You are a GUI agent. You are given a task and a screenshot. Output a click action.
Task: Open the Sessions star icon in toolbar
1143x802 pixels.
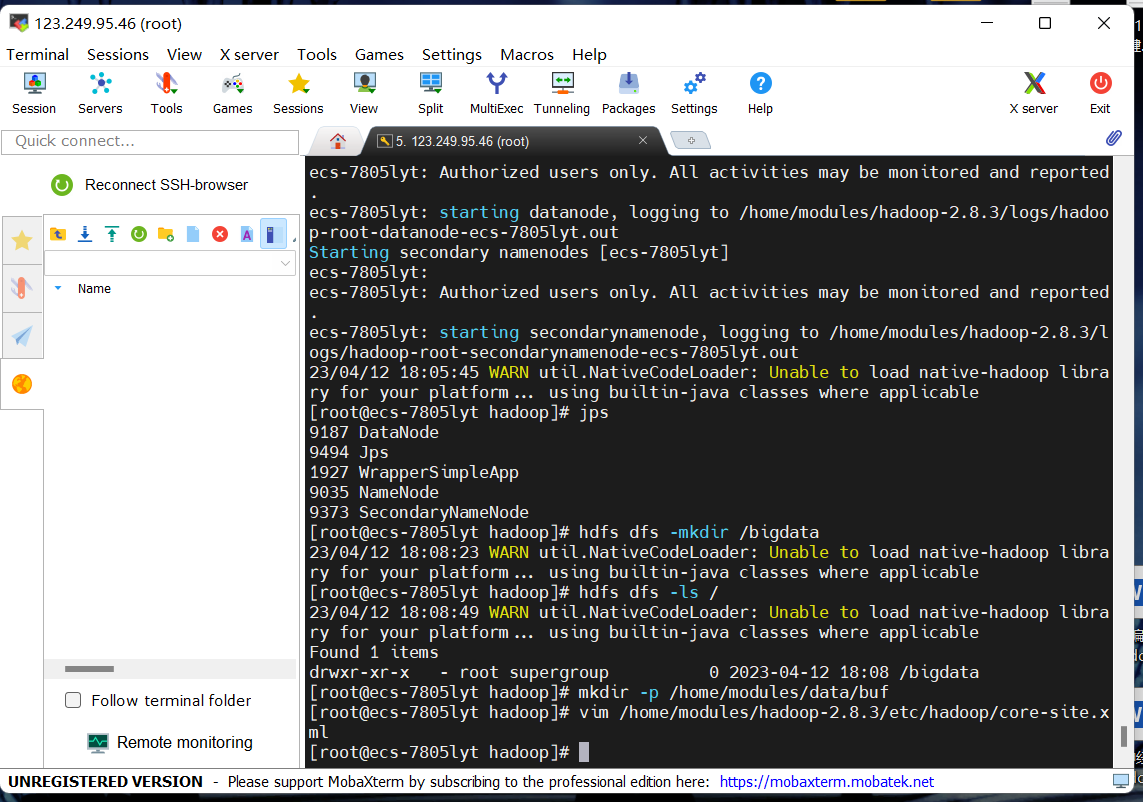298,93
